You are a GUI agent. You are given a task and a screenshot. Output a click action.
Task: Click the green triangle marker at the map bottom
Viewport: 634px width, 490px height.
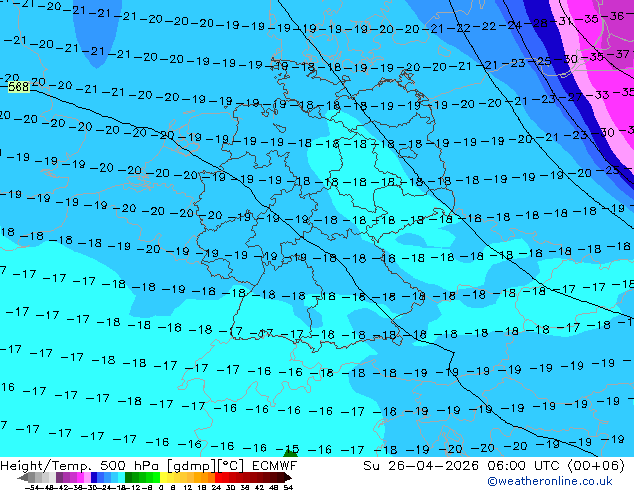tap(290, 453)
